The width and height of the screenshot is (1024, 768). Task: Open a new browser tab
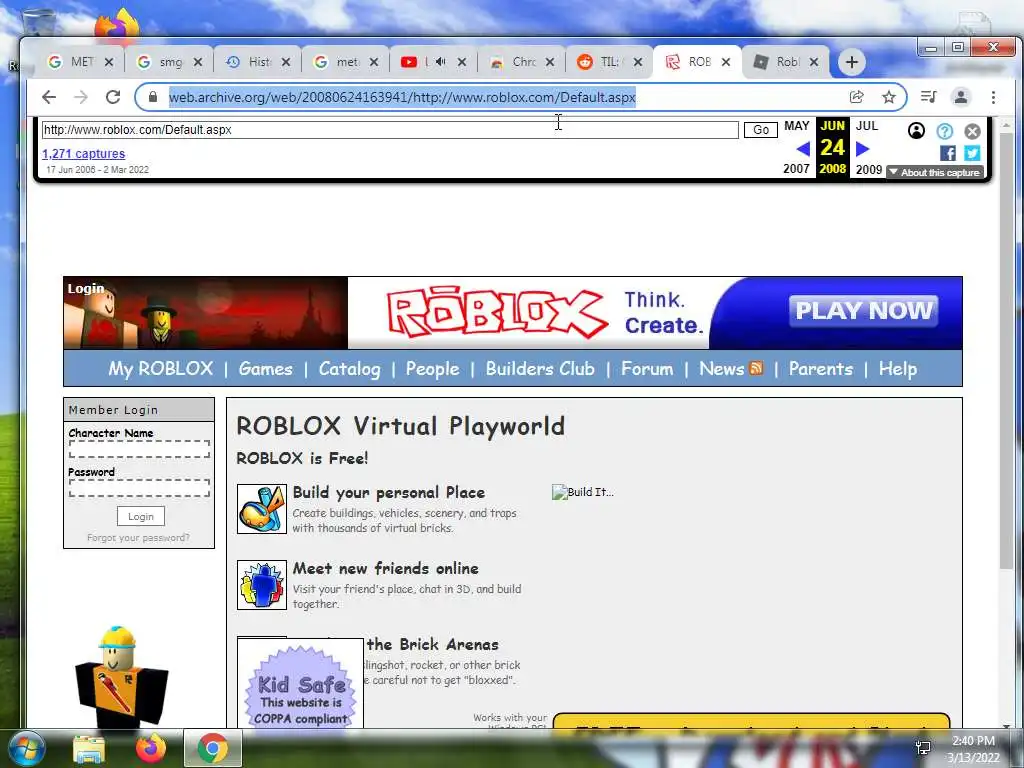[852, 62]
